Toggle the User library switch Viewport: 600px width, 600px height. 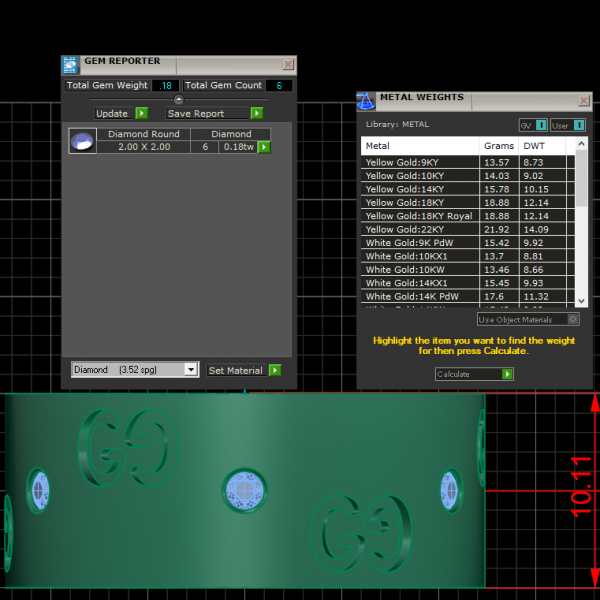[579, 125]
